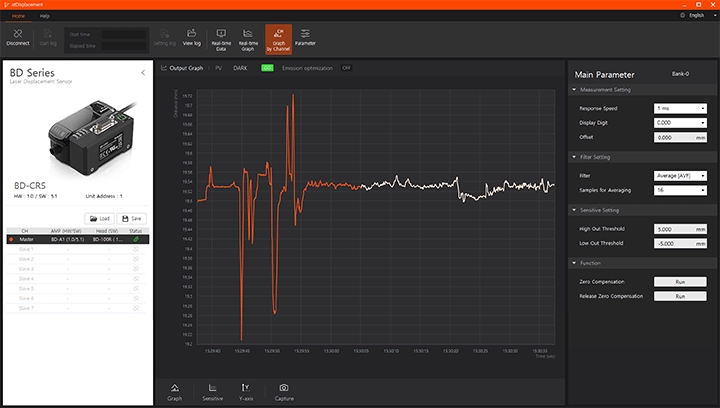The height and width of the screenshot is (408, 720).
Task: Click the Disconnect icon in toolbar
Action: (x=18, y=37)
